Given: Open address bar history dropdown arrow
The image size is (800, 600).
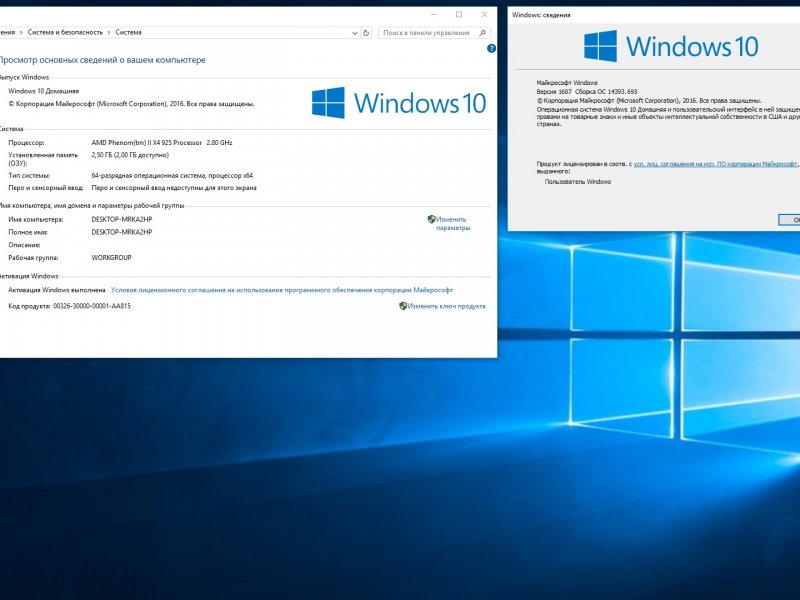Looking at the screenshot, I should tap(355, 33).
